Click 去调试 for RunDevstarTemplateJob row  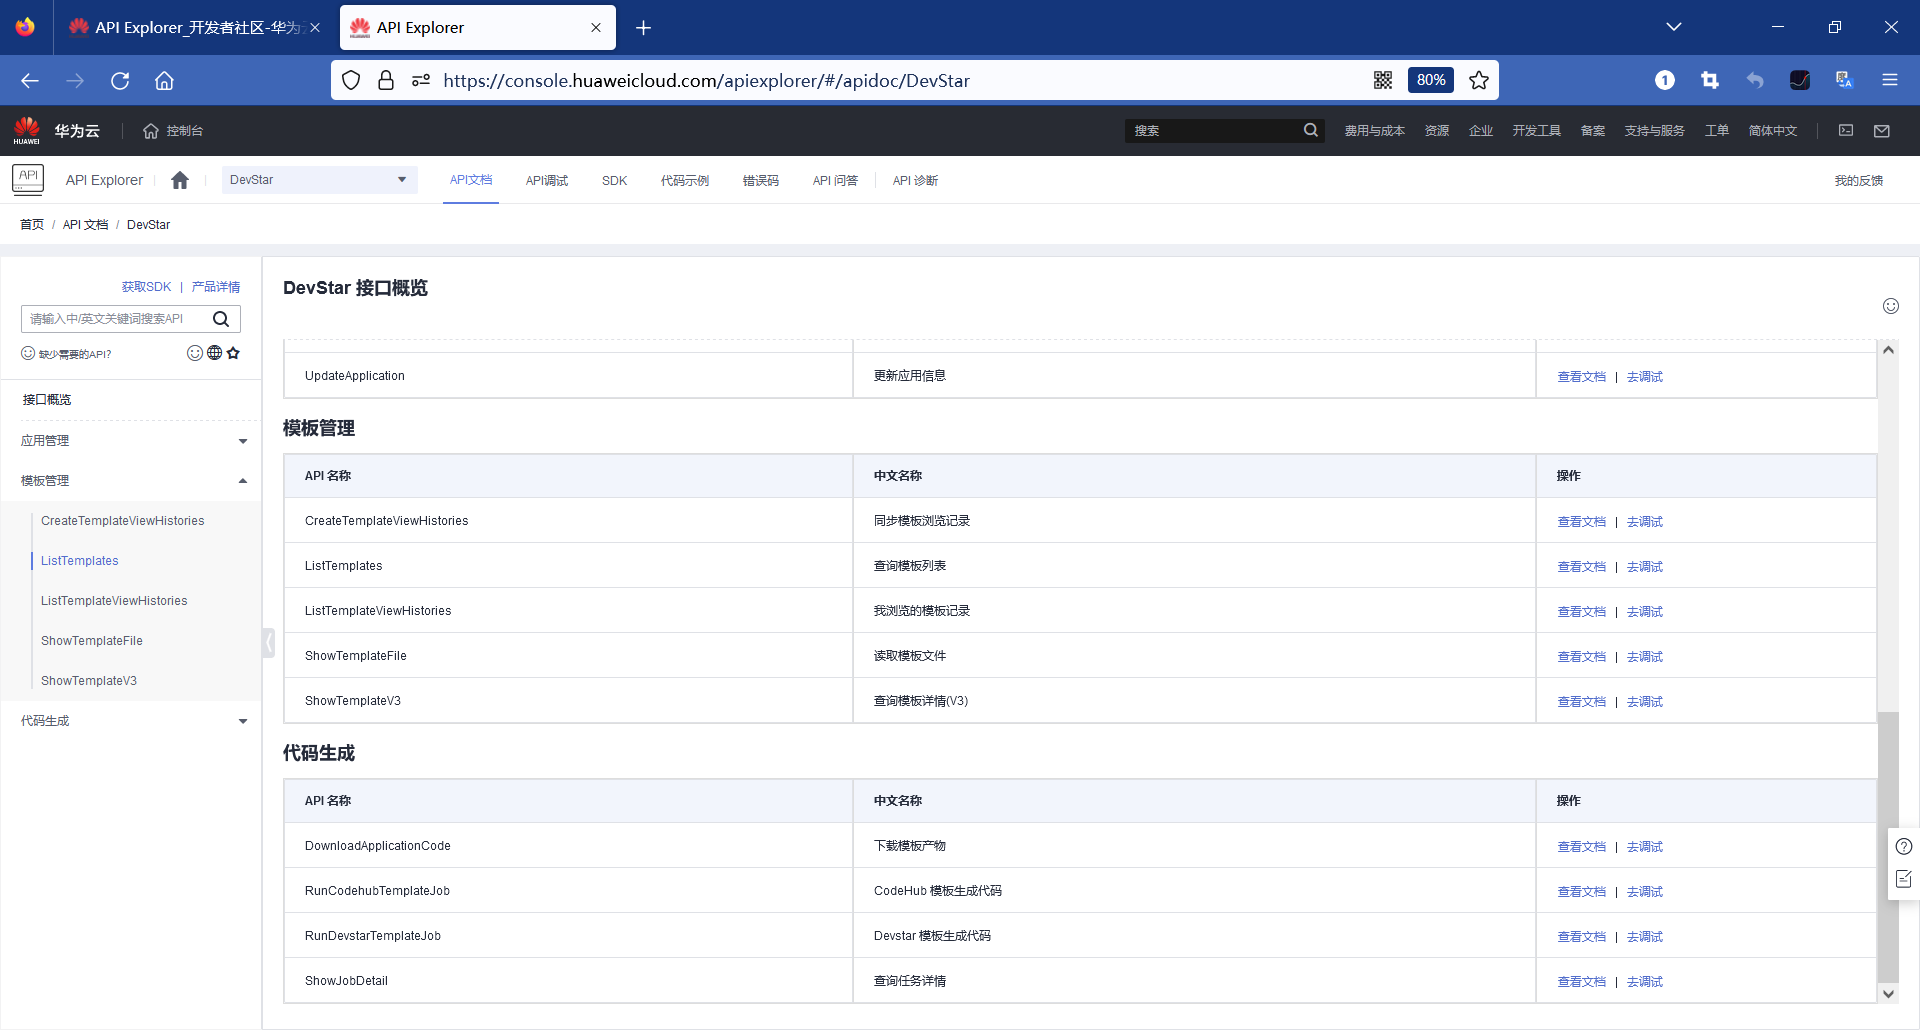1645,937
